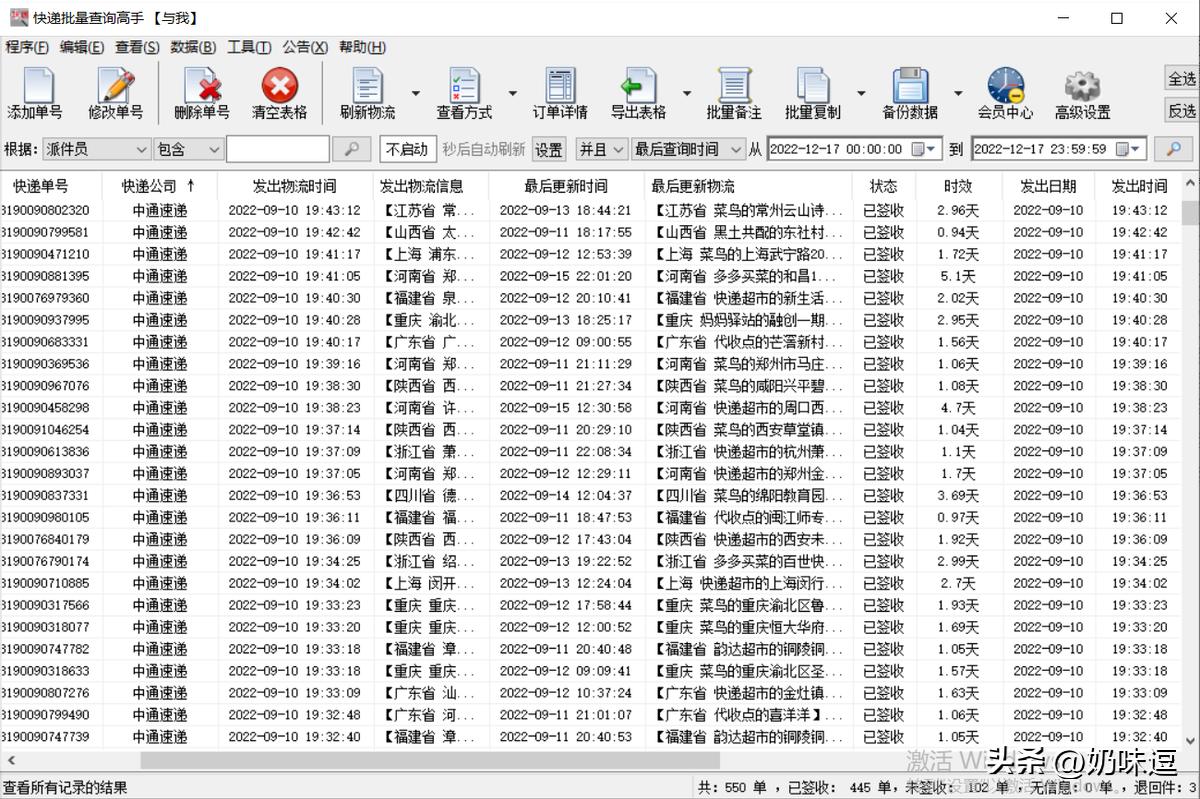Launch 高级设置 advanced settings

1082,92
